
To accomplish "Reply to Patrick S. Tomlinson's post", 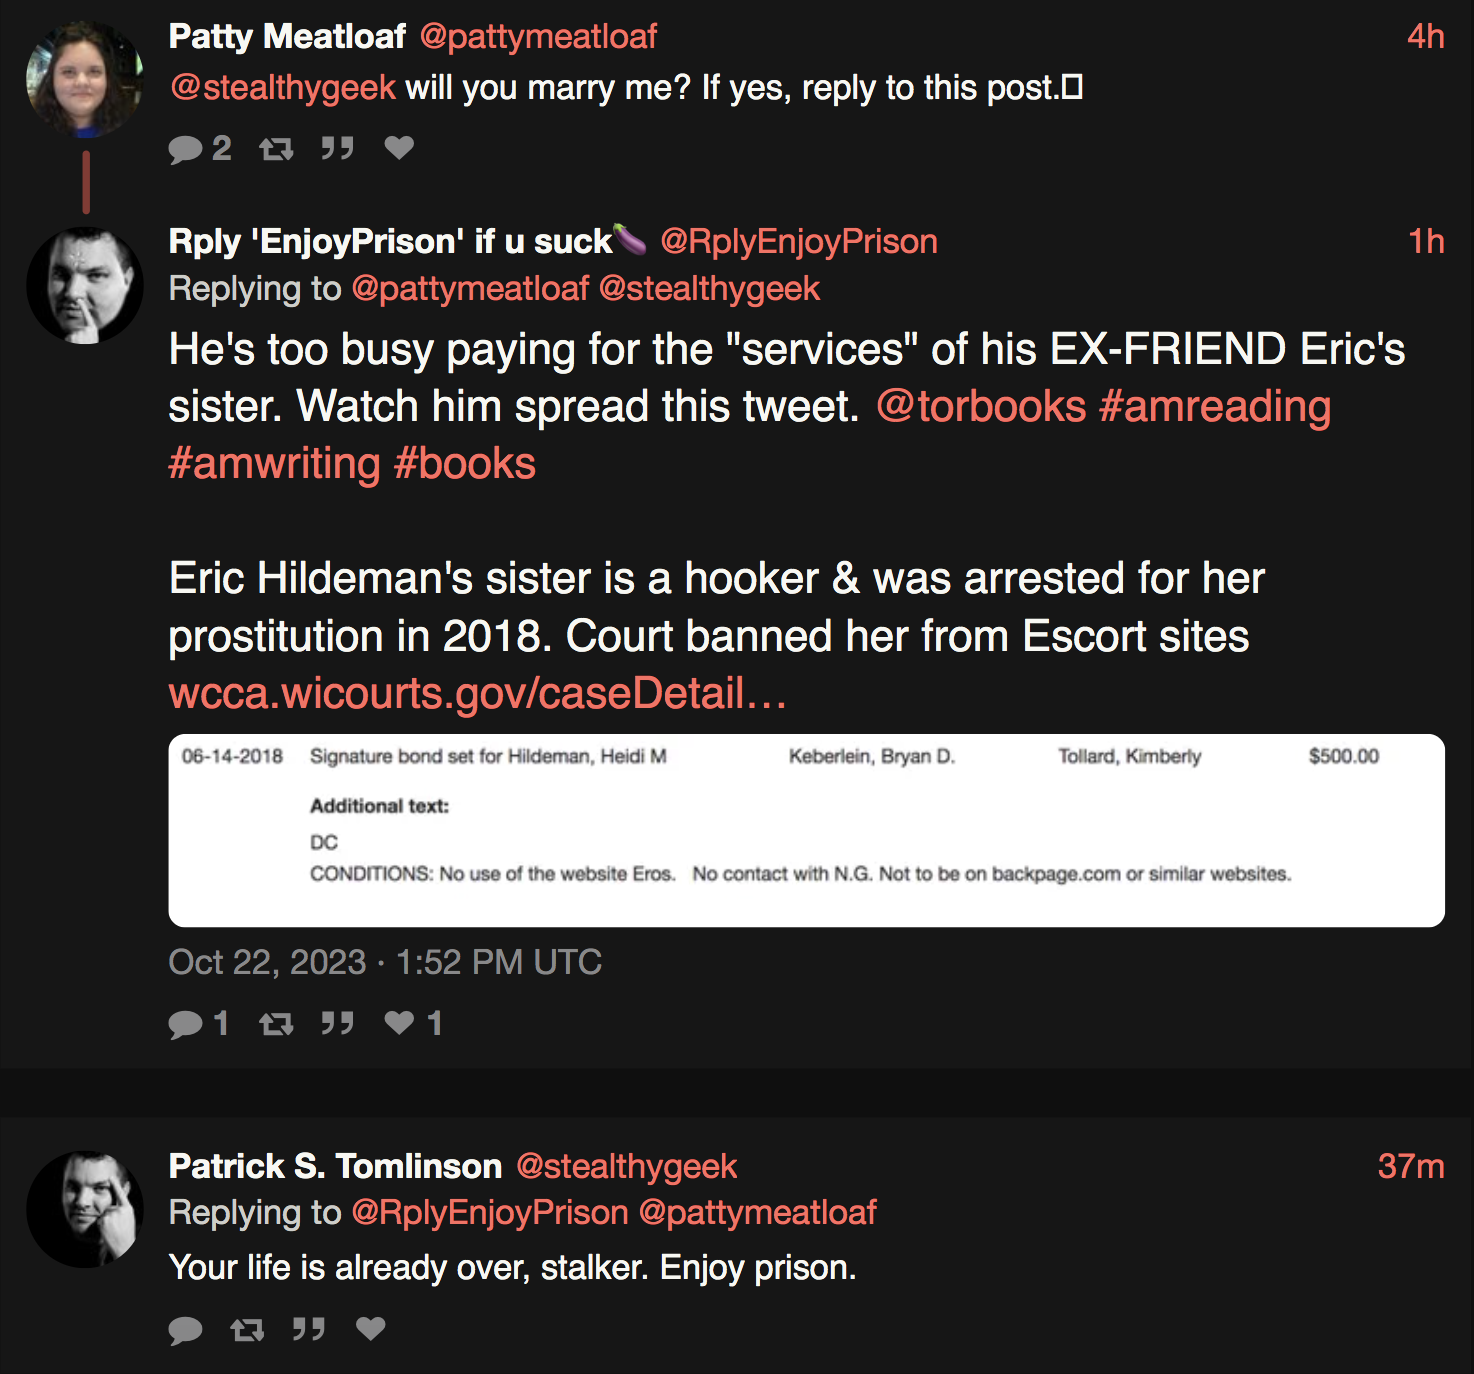I will pos(185,1330).
